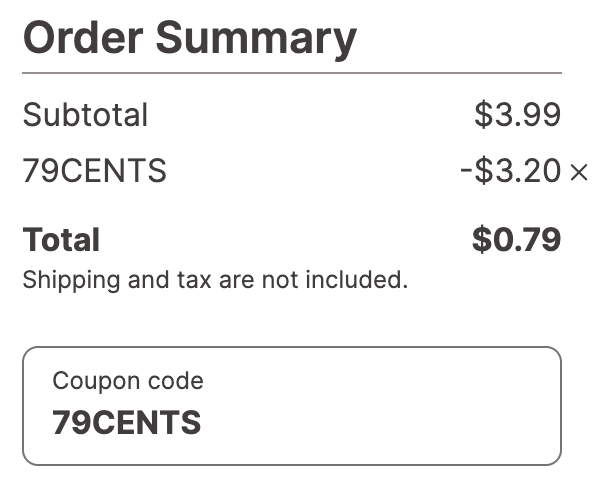604x478 pixels.
Task: Click empty space right of the coupon text in the field
Action: point(400,422)
